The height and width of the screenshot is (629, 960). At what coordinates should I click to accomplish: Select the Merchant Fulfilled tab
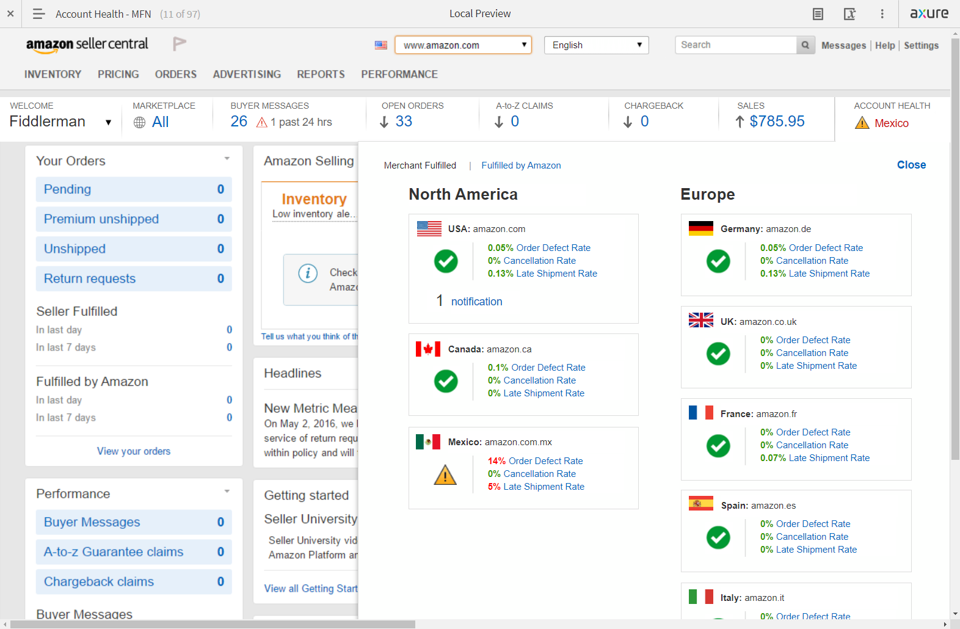(x=420, y=165)
